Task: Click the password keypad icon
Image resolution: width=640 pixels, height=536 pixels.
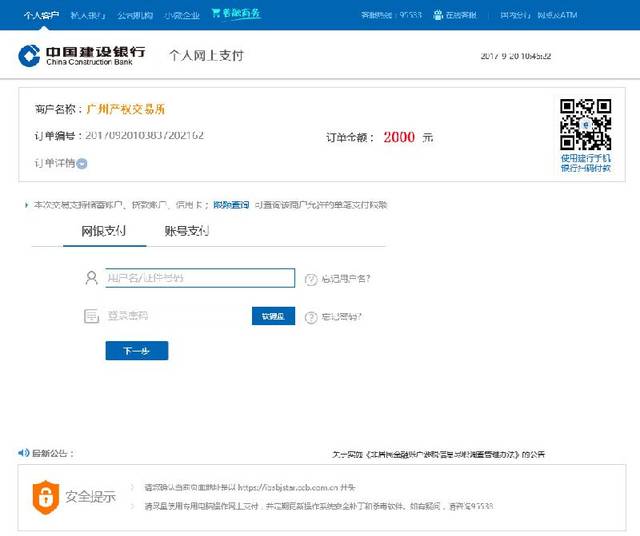Action: click(91, 316)
